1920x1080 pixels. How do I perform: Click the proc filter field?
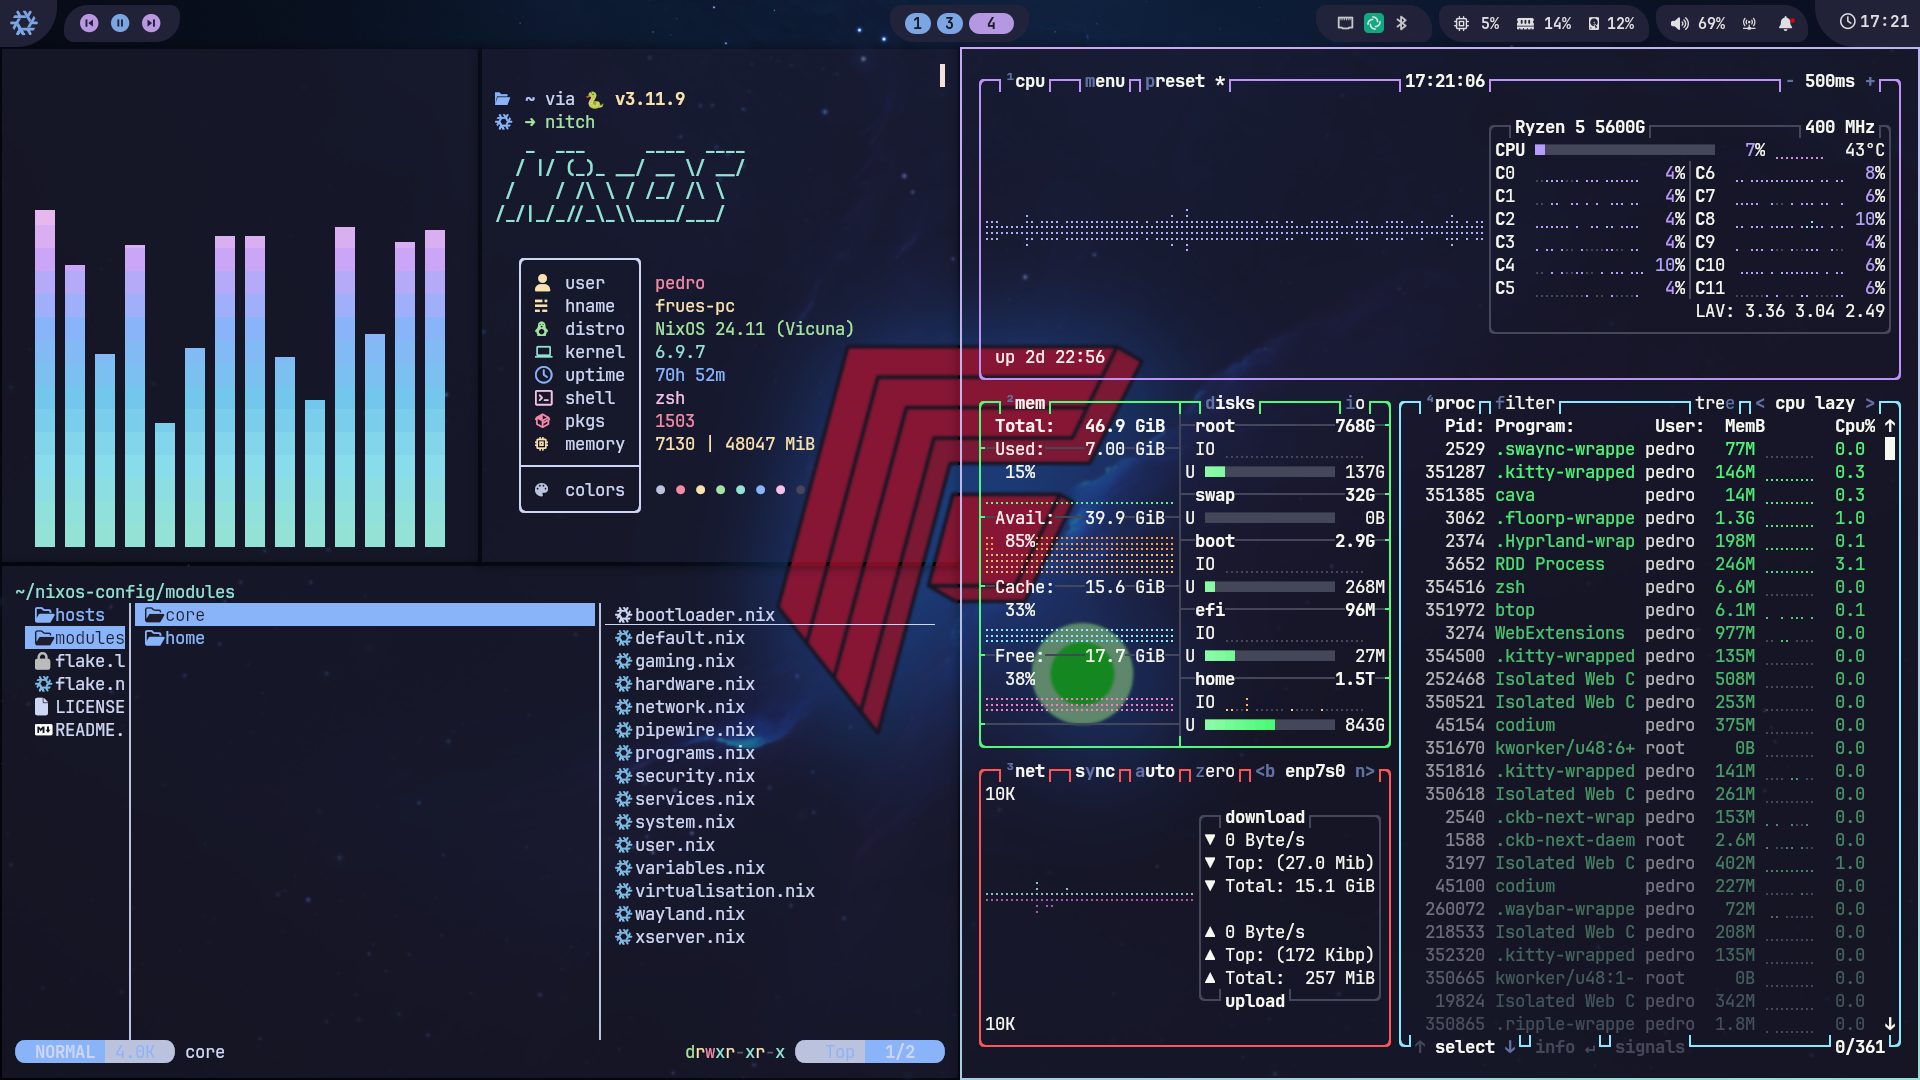[1525, 403]
